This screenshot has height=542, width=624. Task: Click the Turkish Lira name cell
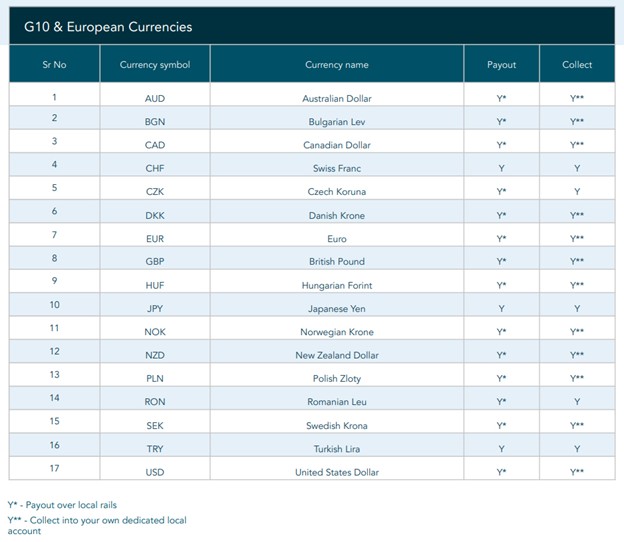pyautogui.click(x=336, y=449)
